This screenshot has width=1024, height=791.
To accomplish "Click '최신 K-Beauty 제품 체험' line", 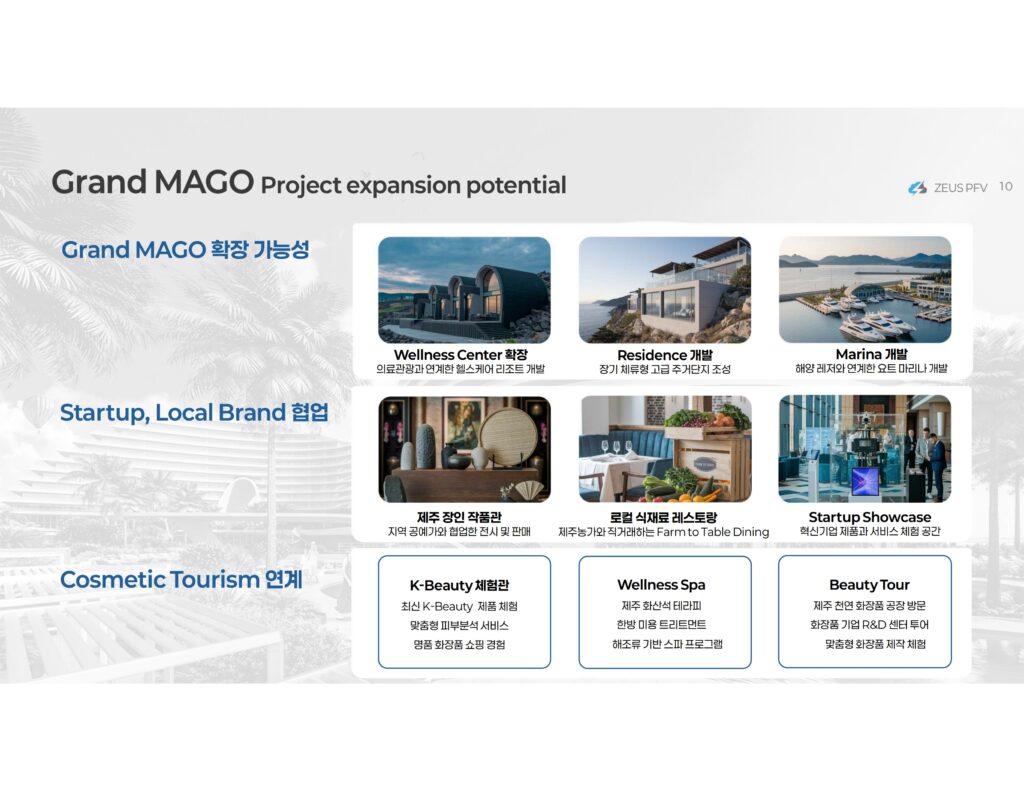I will 459,606.
